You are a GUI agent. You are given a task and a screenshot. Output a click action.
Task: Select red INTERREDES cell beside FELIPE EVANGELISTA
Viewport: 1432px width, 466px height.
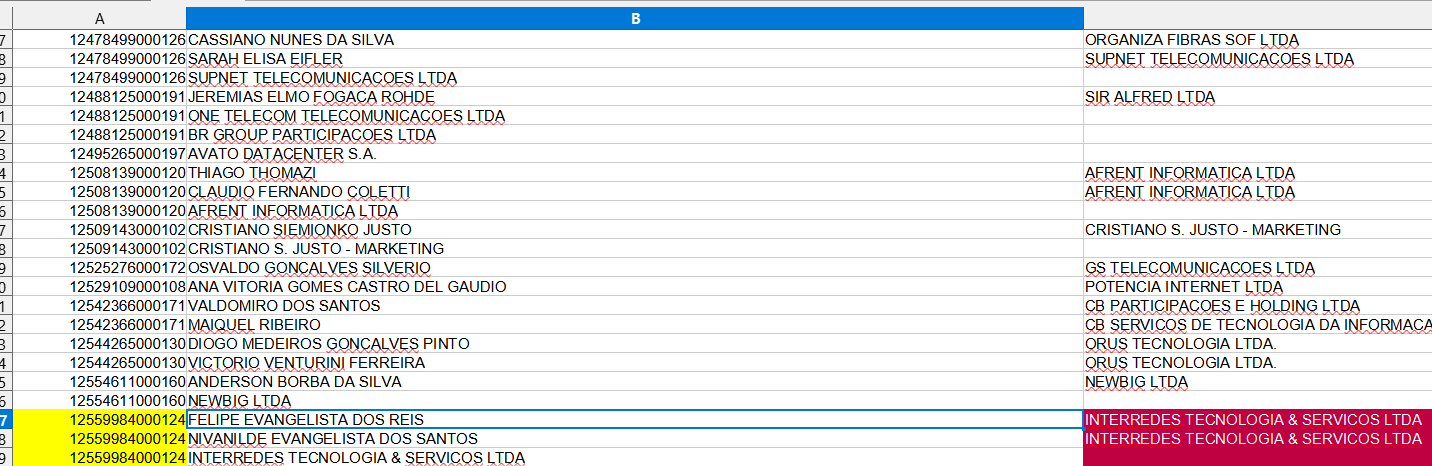click(1258, 420)
